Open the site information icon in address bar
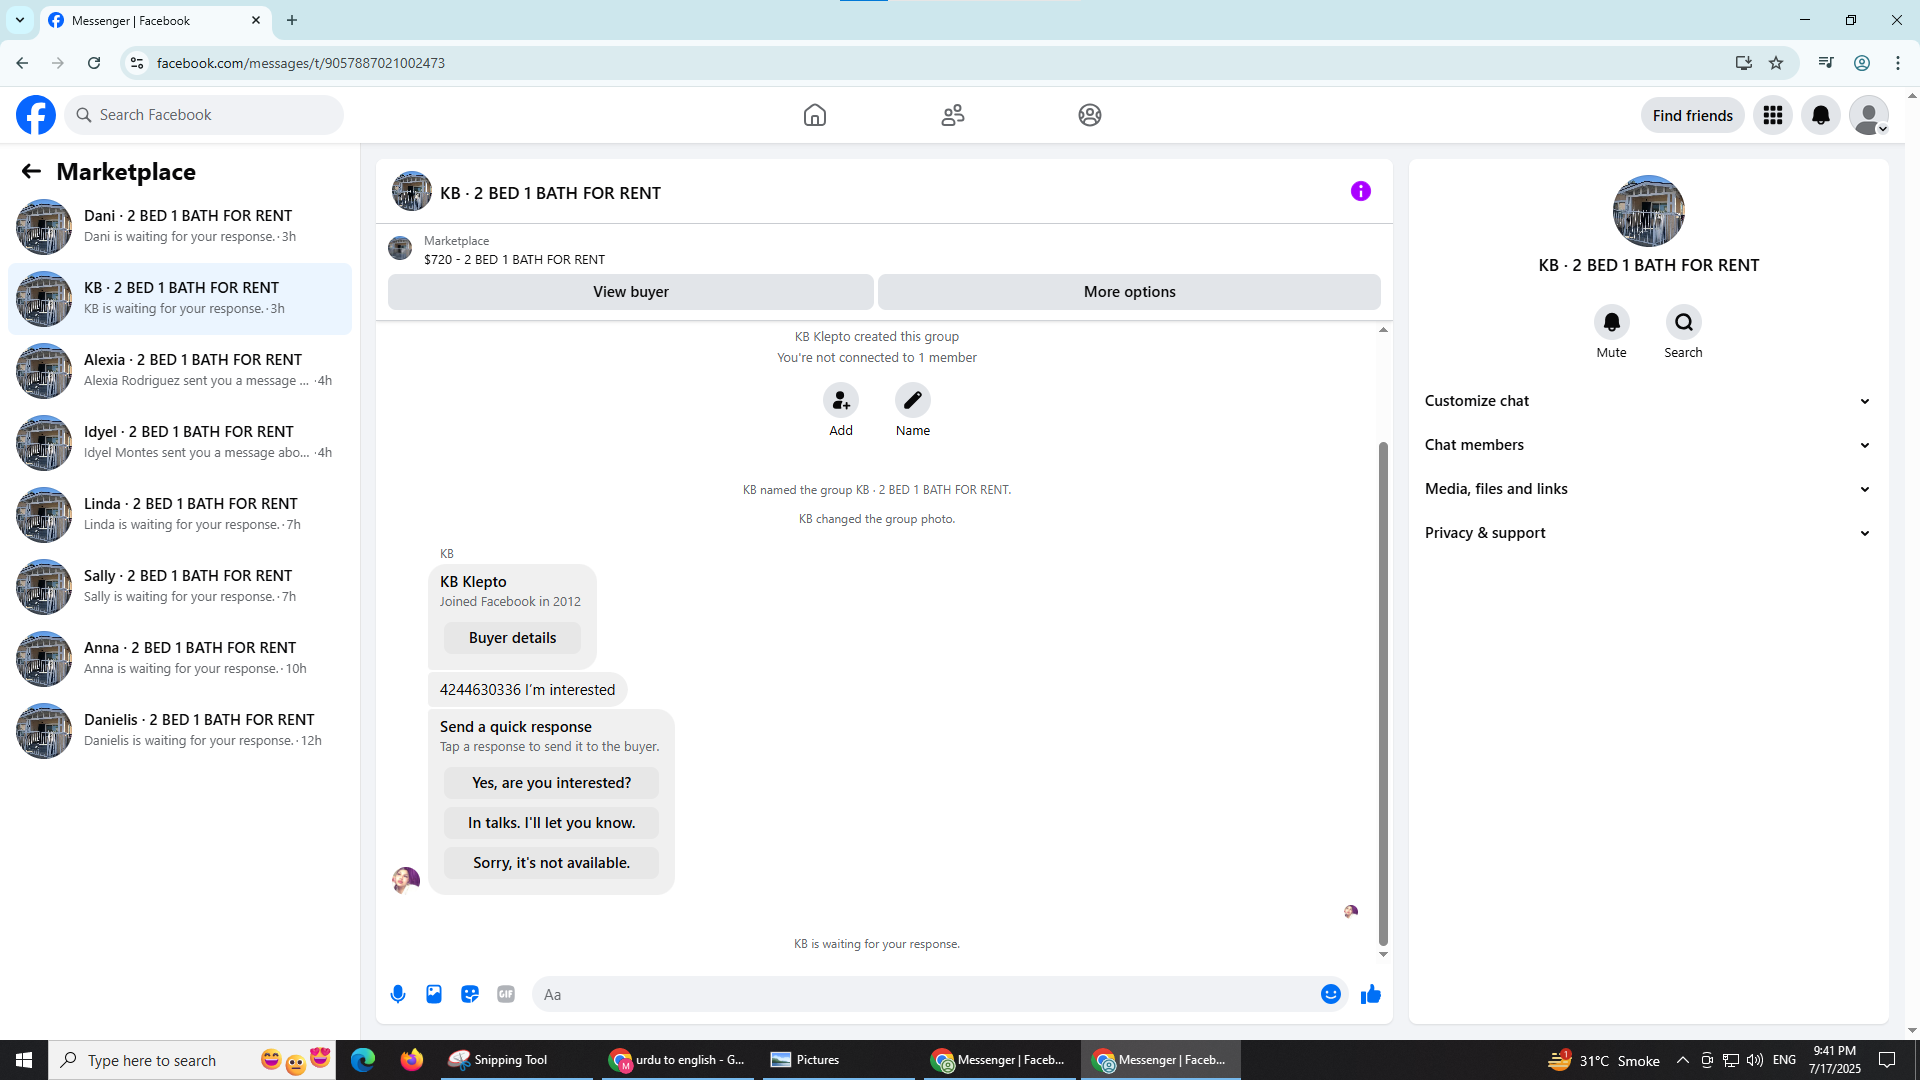This screenshot has height=1080, width=1920. pos(137,63)
